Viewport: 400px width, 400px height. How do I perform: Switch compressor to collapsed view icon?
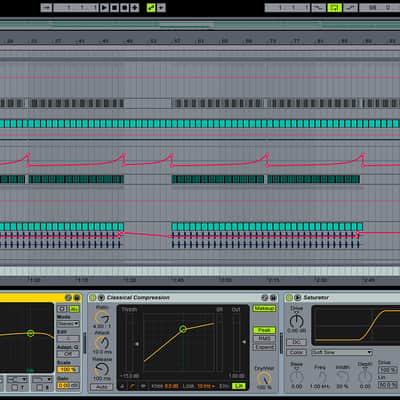123,386
